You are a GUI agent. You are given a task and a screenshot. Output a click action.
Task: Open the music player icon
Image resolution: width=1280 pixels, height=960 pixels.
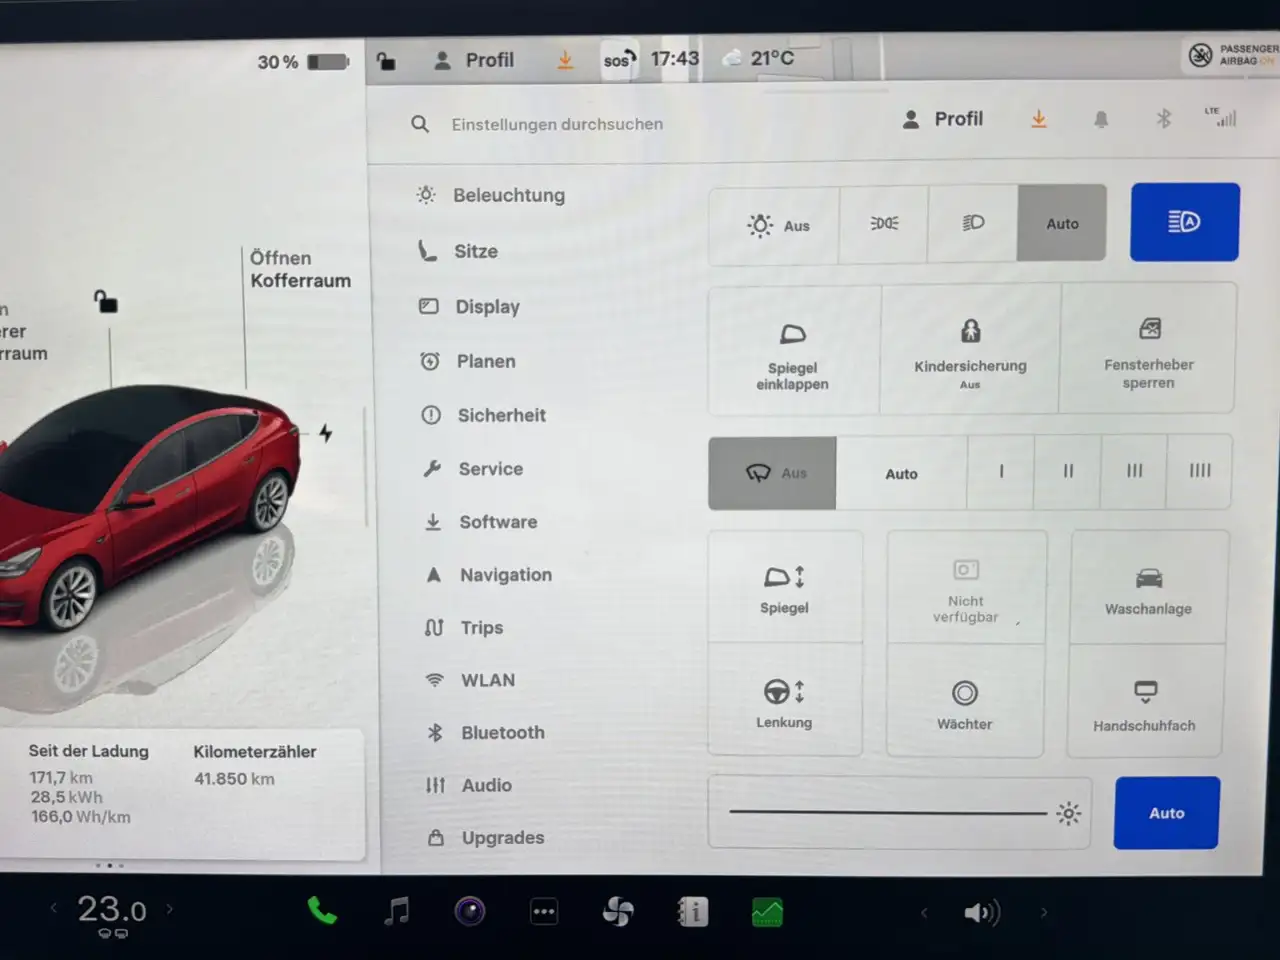397,911
